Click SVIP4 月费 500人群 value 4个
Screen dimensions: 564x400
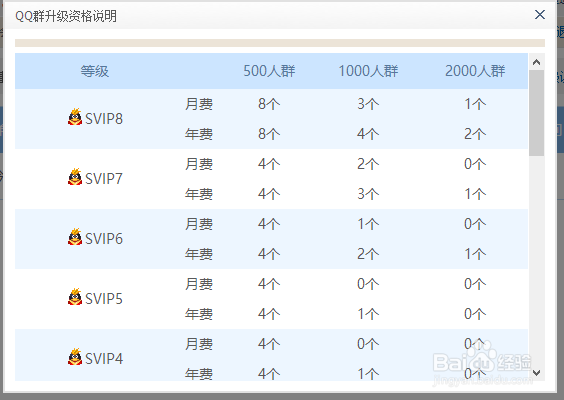click(269, 344)
